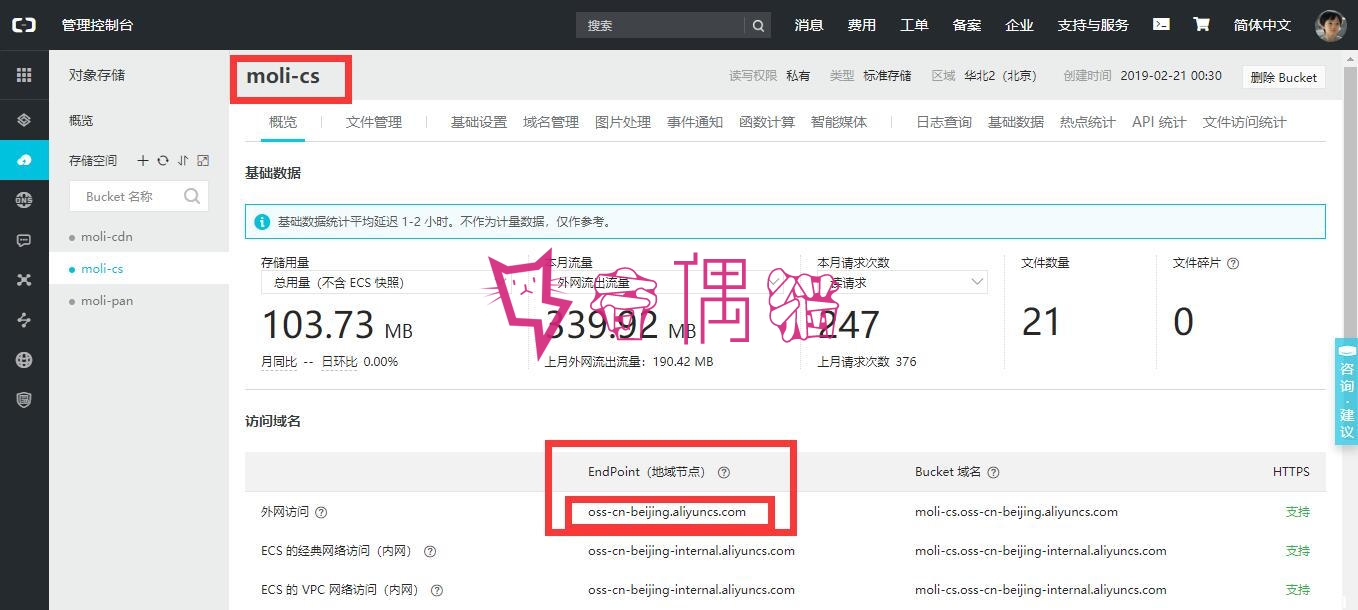The height and width of the screenshot is (610, 1358).
Task: Sort the bucket list with sort icon
Action: click(x=183, y=160)
